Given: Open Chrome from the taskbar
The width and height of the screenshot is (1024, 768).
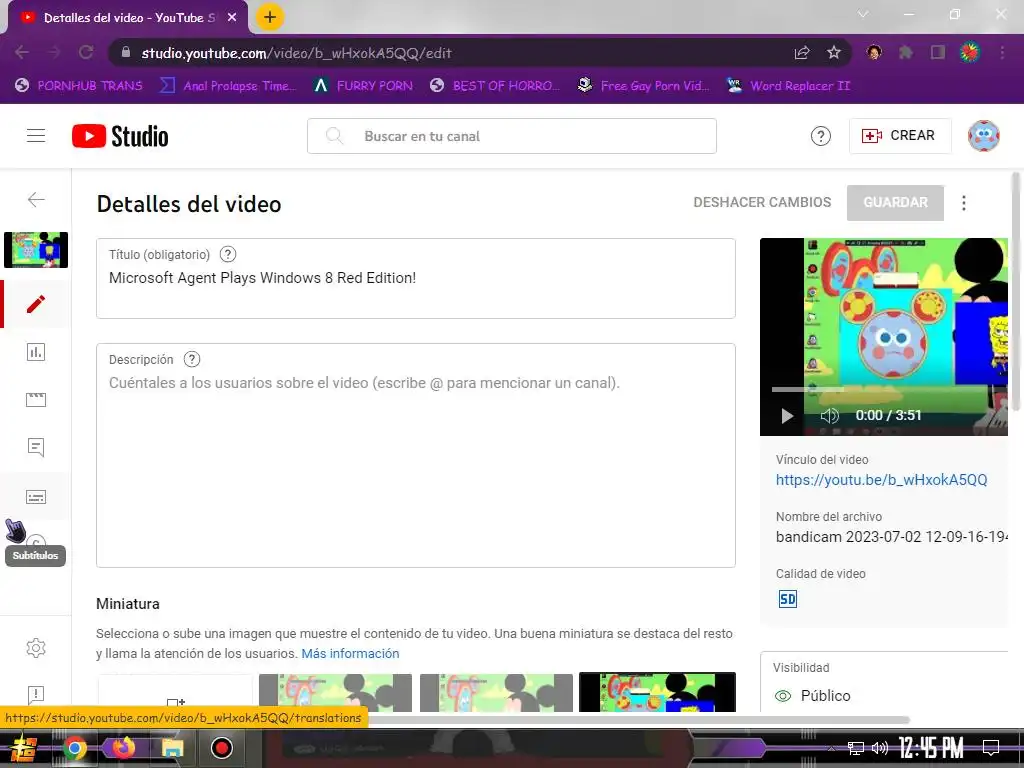Looking at the screenshot, I should tap(74, 748).
